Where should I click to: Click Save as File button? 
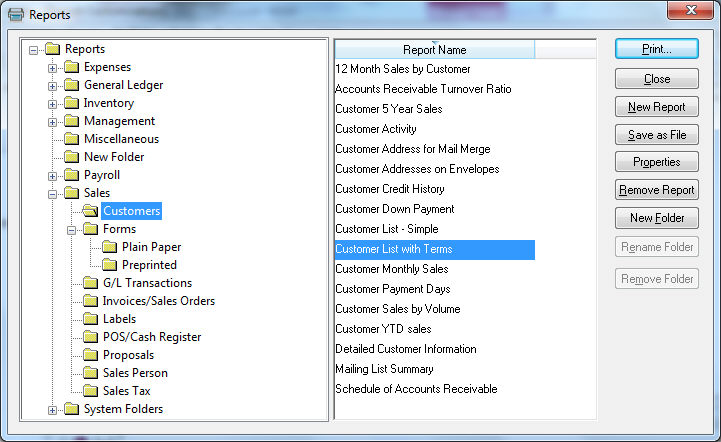tap(656, 135)
